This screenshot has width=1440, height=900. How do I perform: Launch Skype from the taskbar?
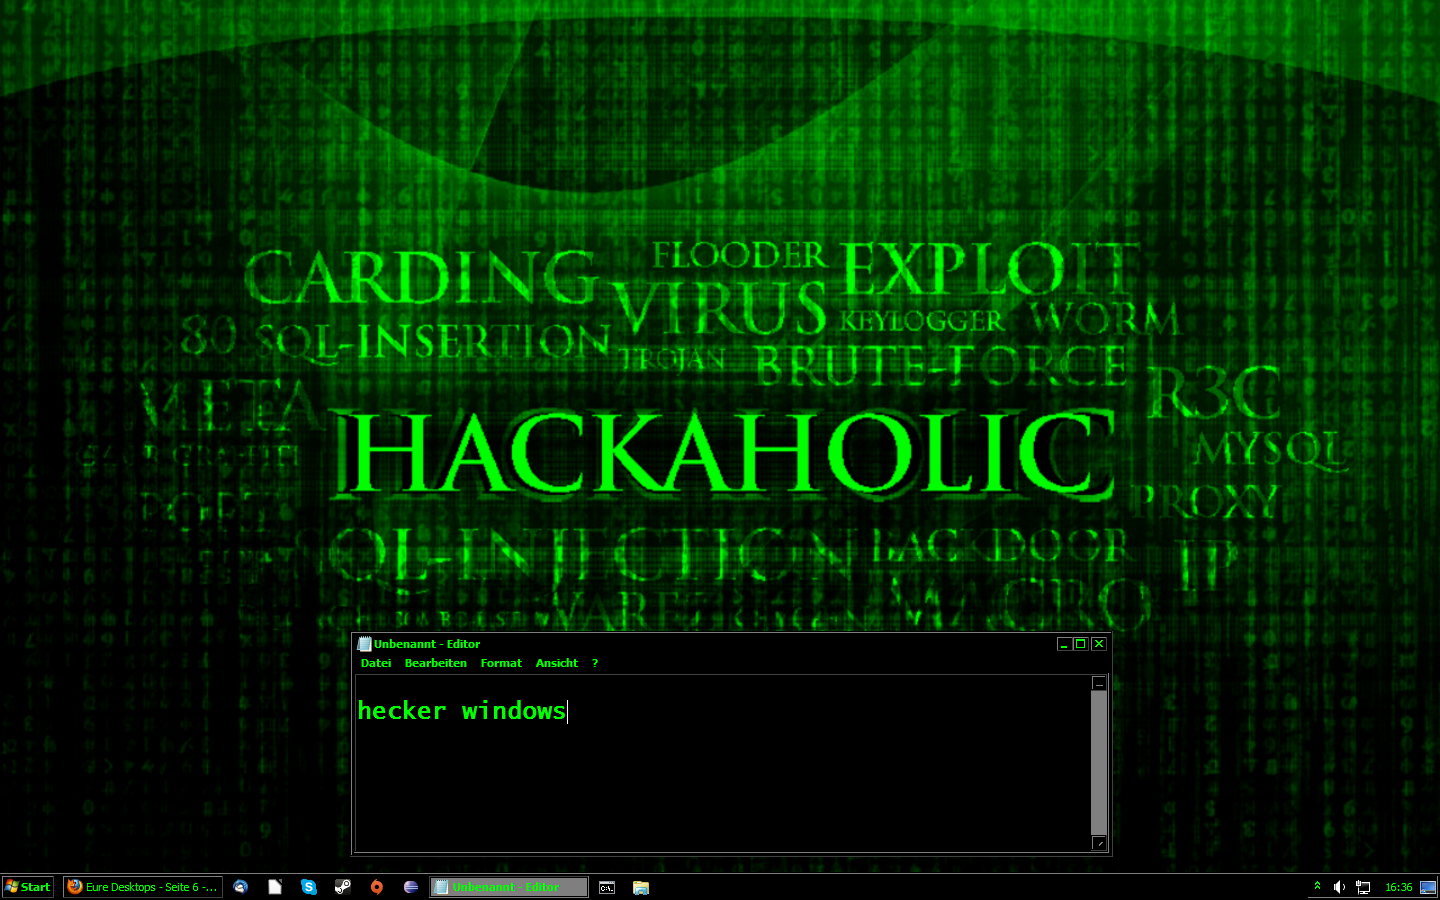tap(309, 887)
